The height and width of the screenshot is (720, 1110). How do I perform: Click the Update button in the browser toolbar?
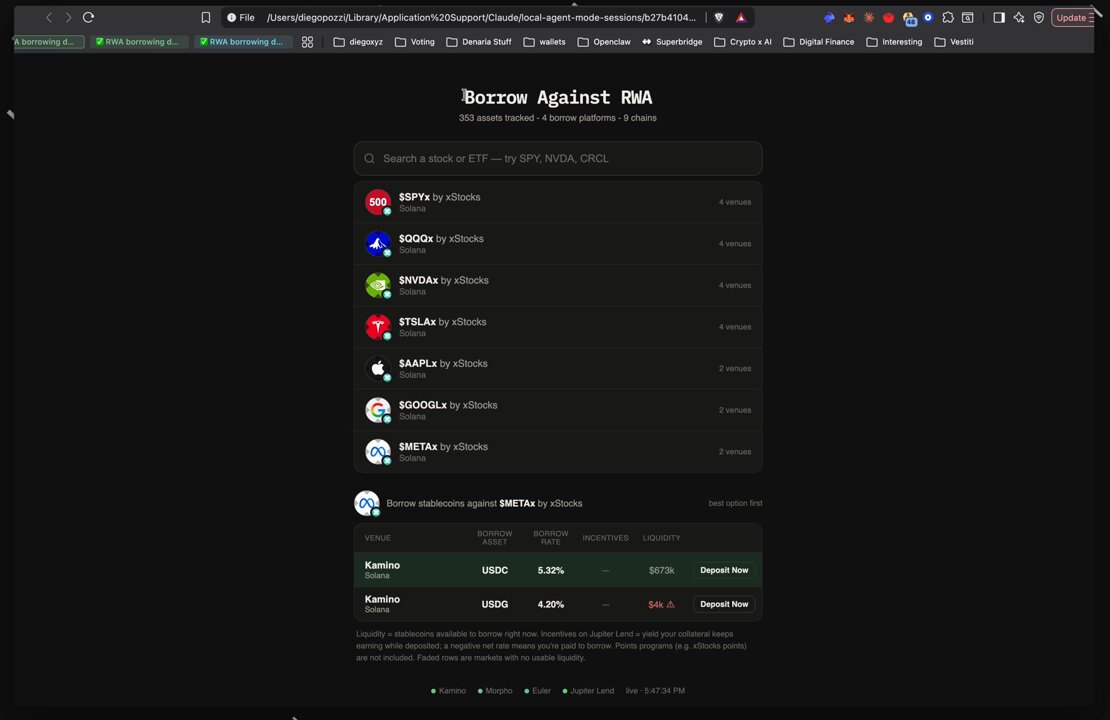[1075, 18]
